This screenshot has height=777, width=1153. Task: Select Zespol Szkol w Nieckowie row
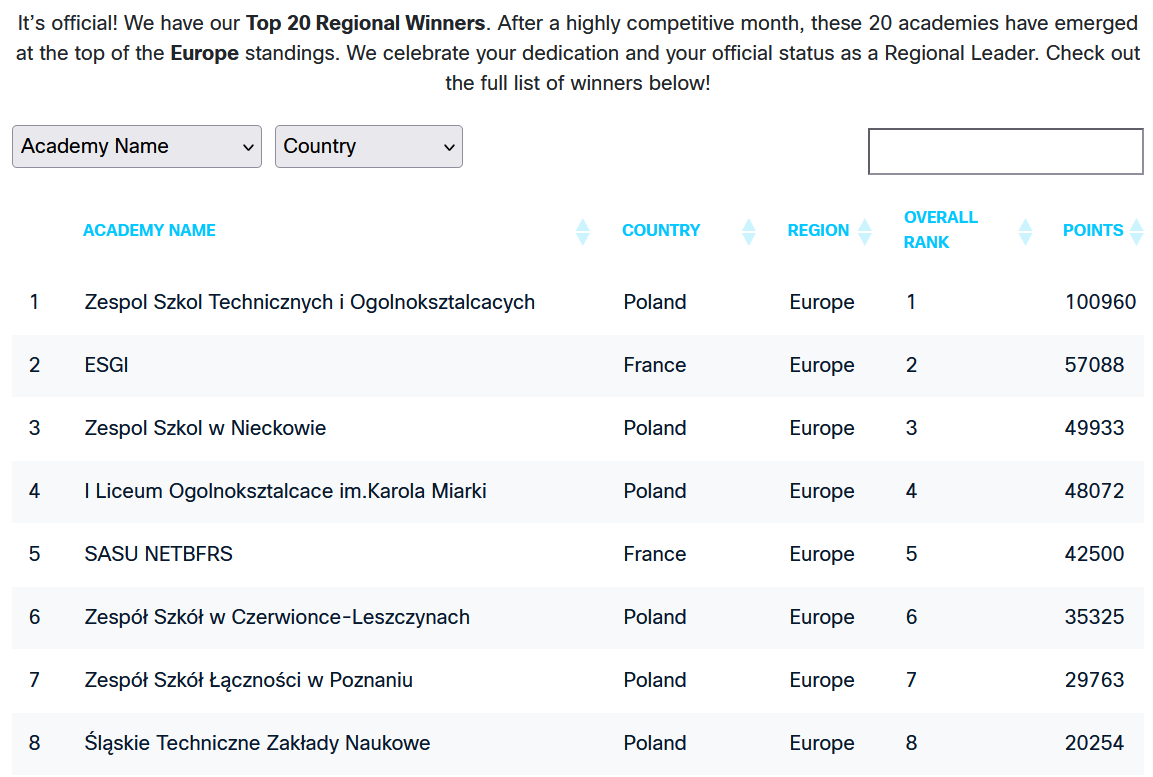pyautogui.click(x=205, y=428)
